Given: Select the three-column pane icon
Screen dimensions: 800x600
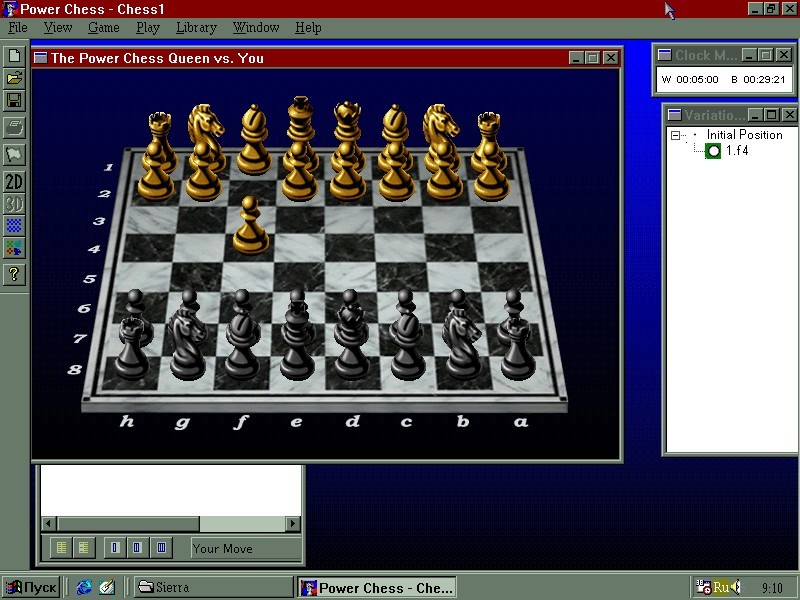Looking at the screenshot, I should [x=161, y=548].
